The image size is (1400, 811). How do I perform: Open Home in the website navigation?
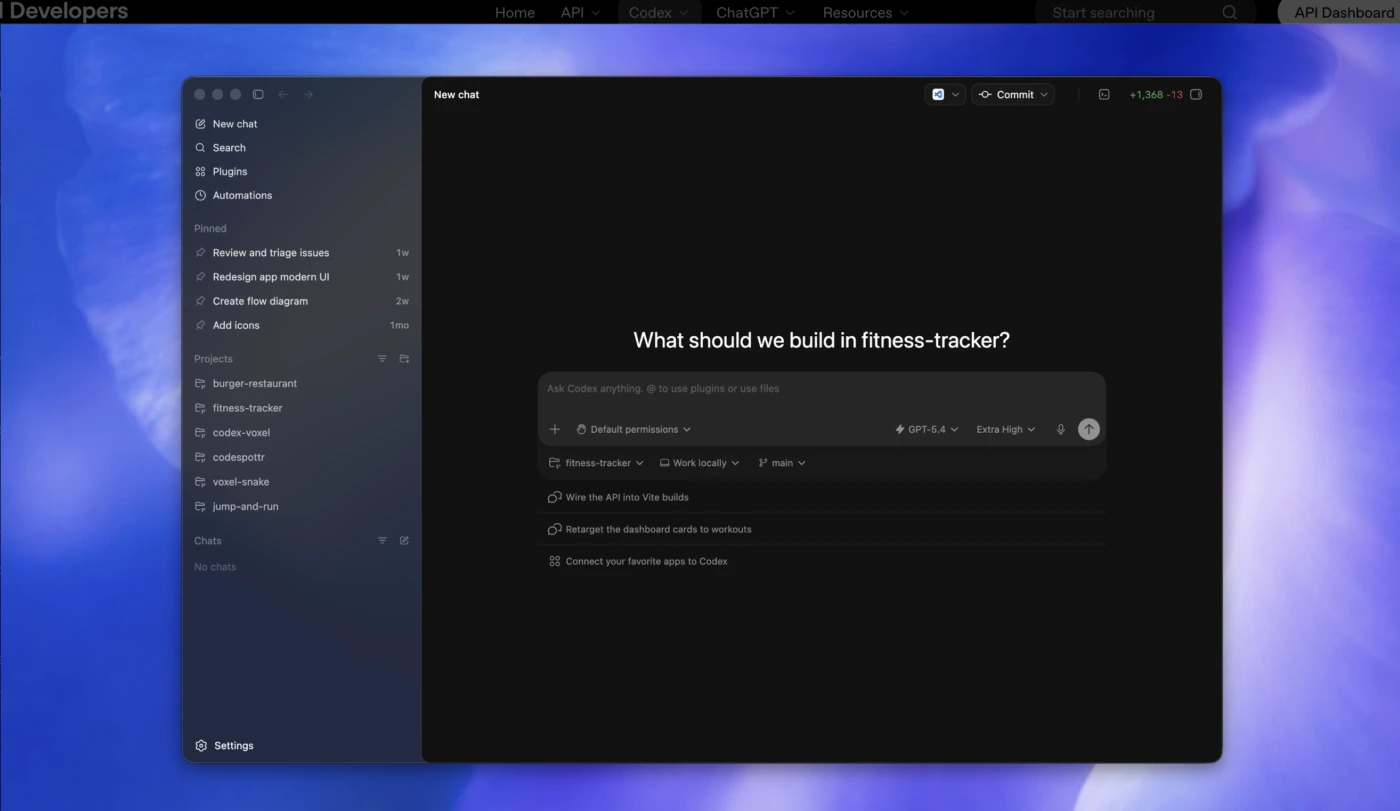[x=515, y=13]
